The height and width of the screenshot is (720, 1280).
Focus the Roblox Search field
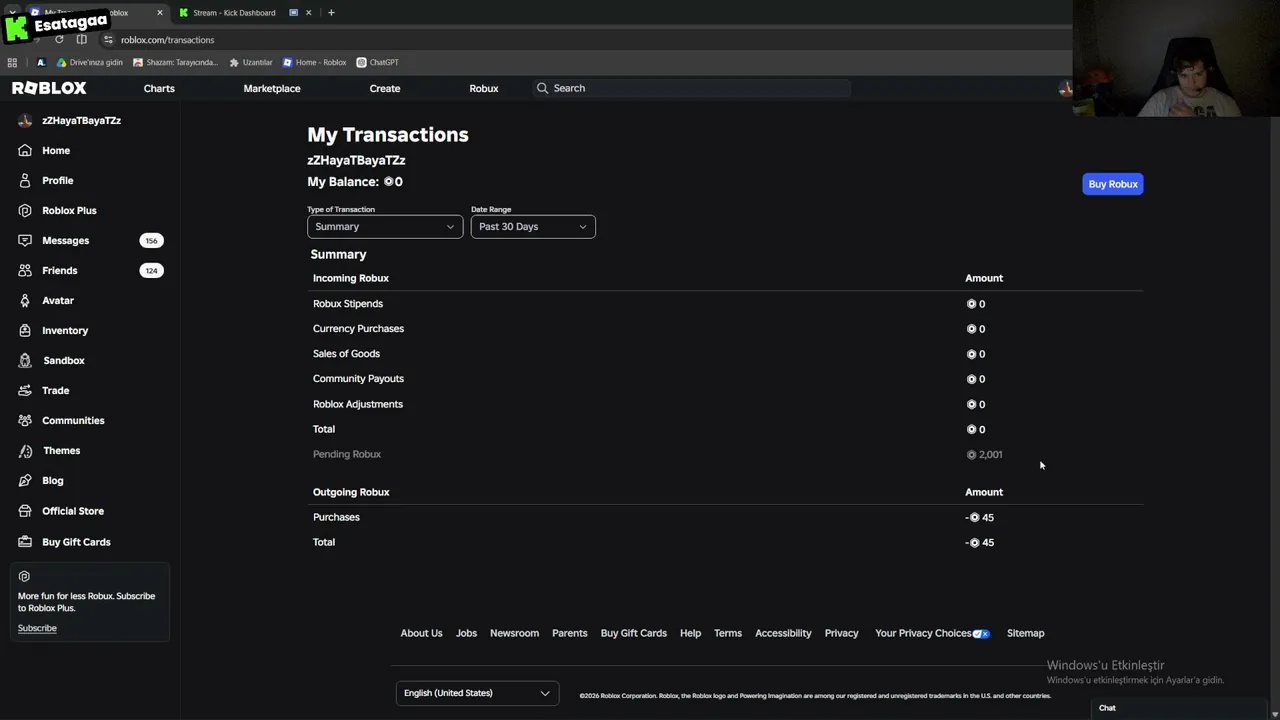click(690, 88)
